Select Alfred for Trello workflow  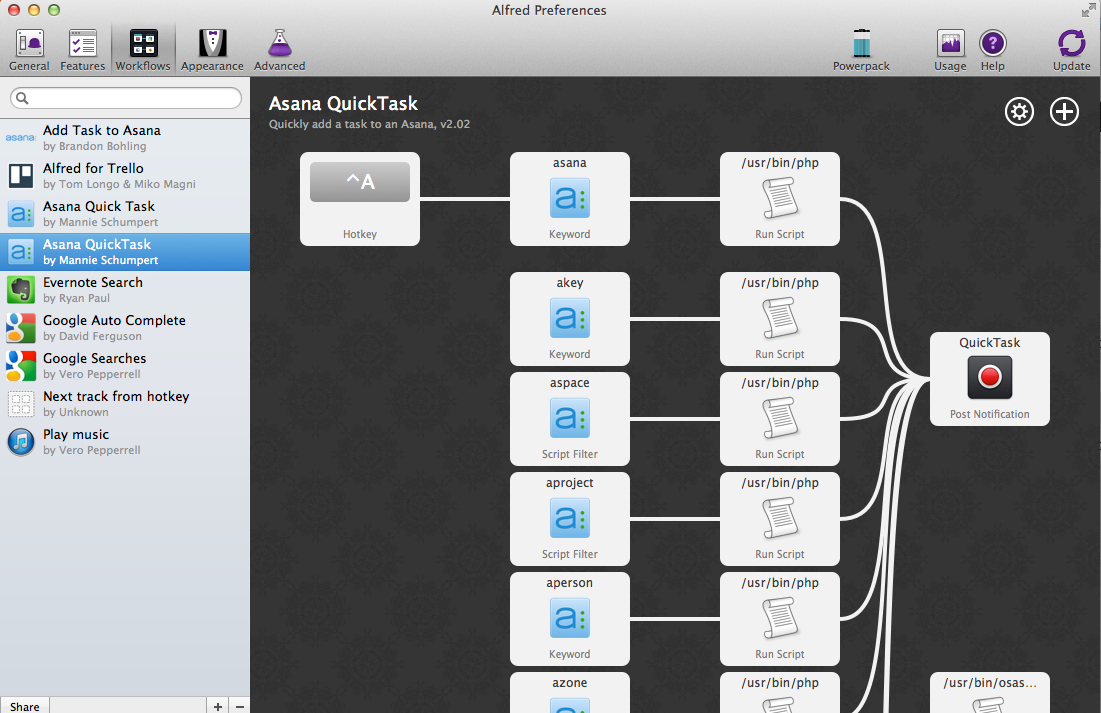125,176
